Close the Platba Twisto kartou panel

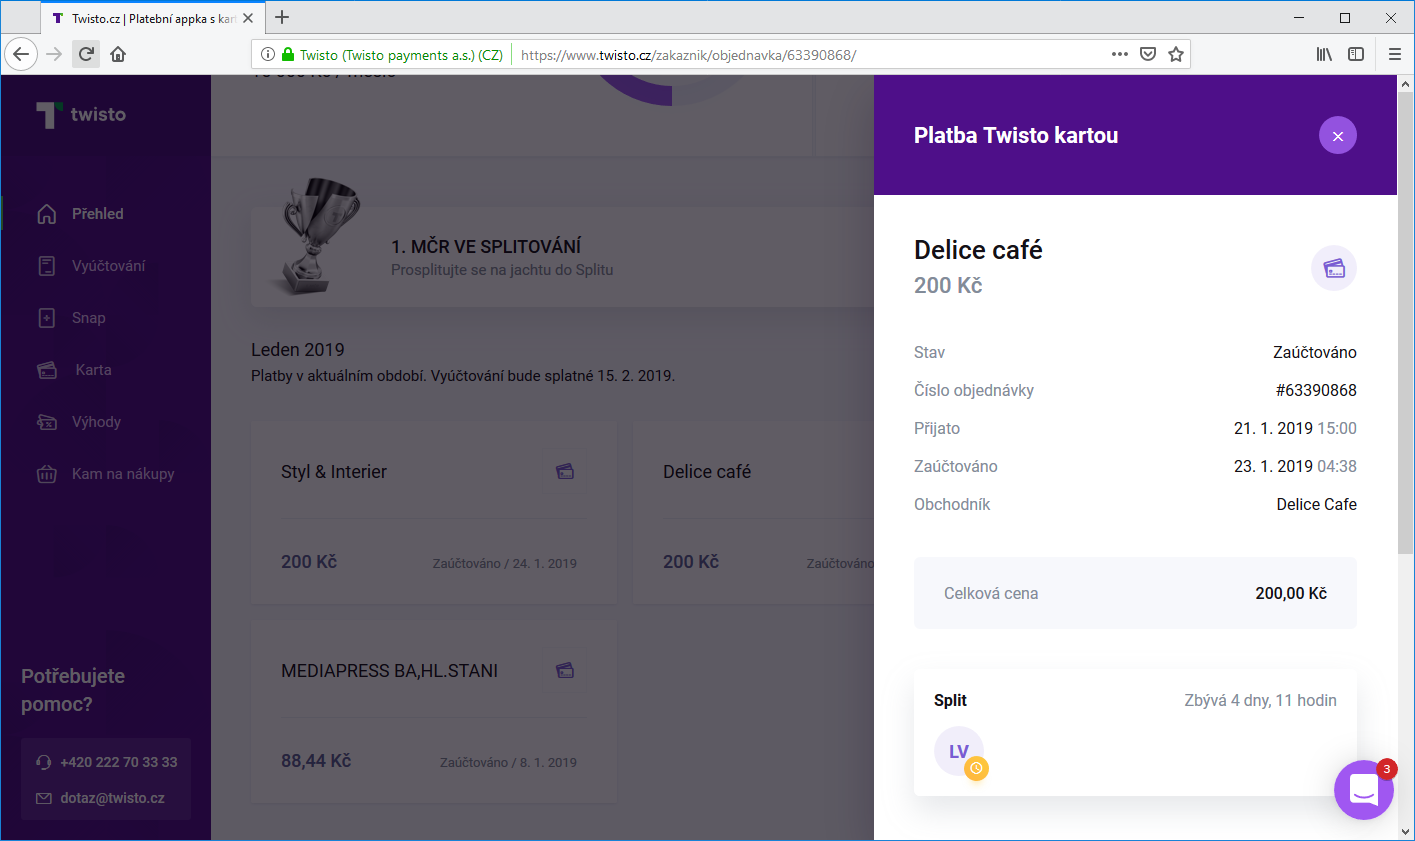point(1337,135)
